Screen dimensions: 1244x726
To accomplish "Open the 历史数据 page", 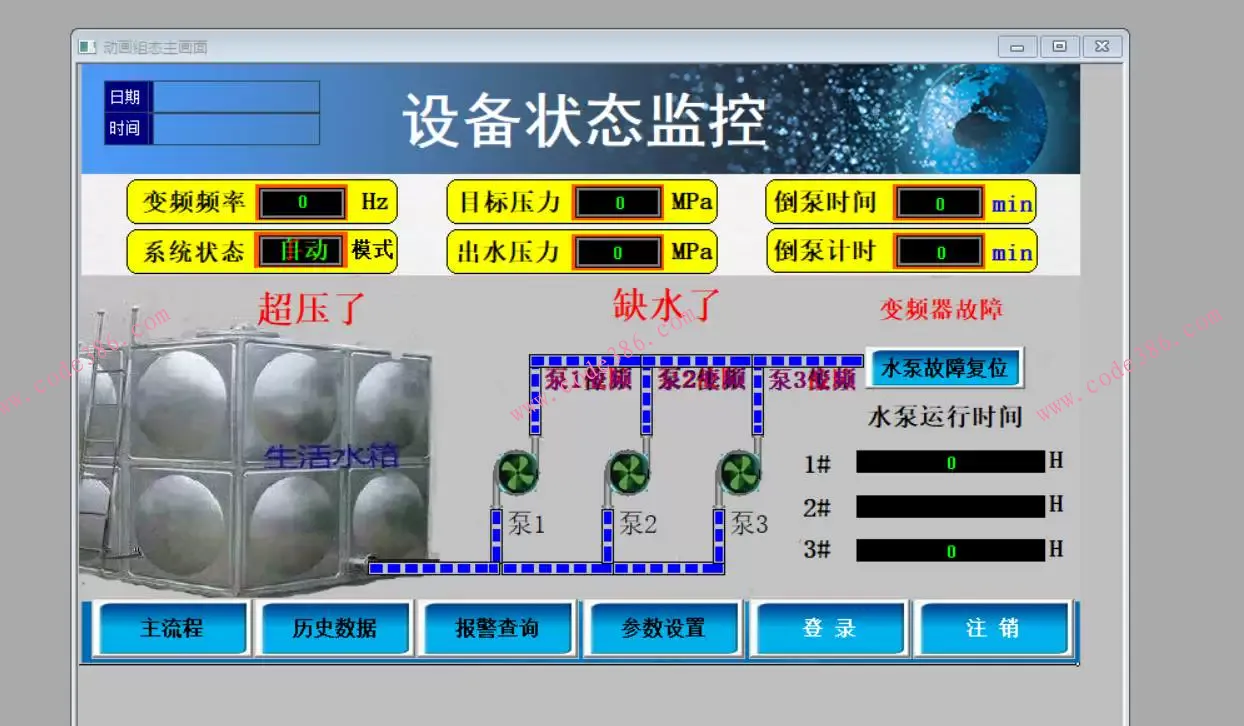I will coord(334,628).
